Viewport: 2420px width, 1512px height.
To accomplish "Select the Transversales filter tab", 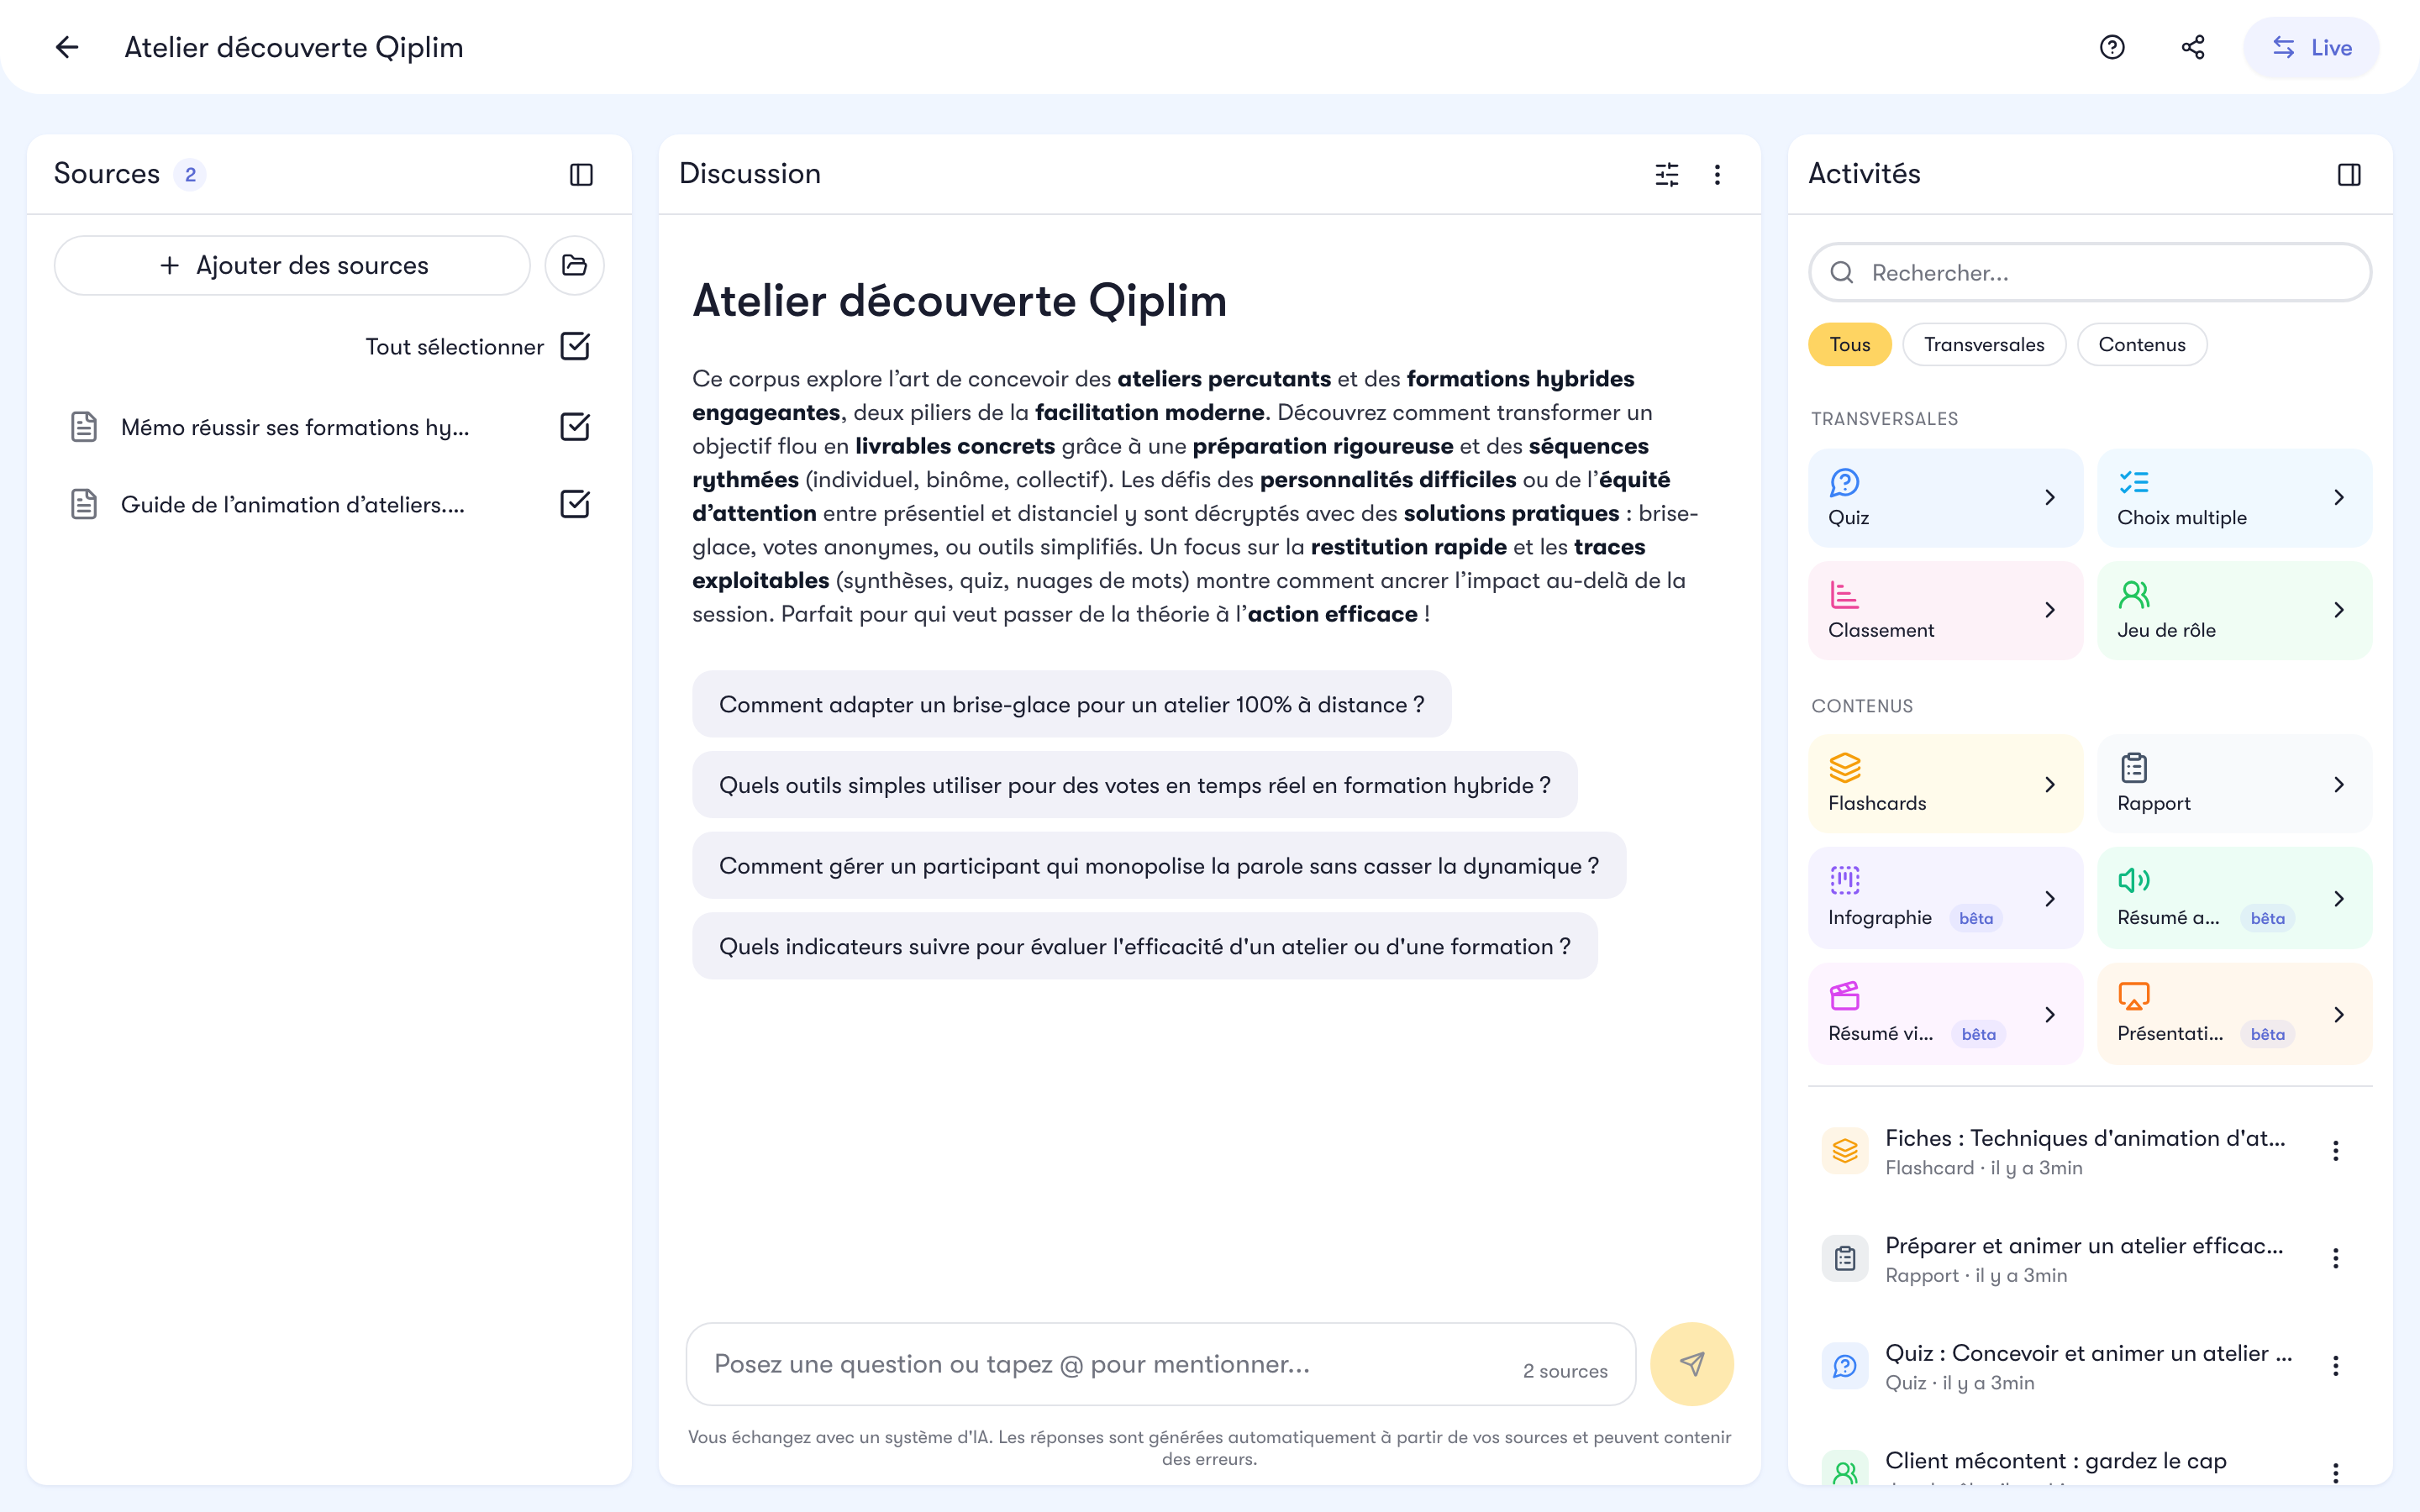I will click(1983, 344).
